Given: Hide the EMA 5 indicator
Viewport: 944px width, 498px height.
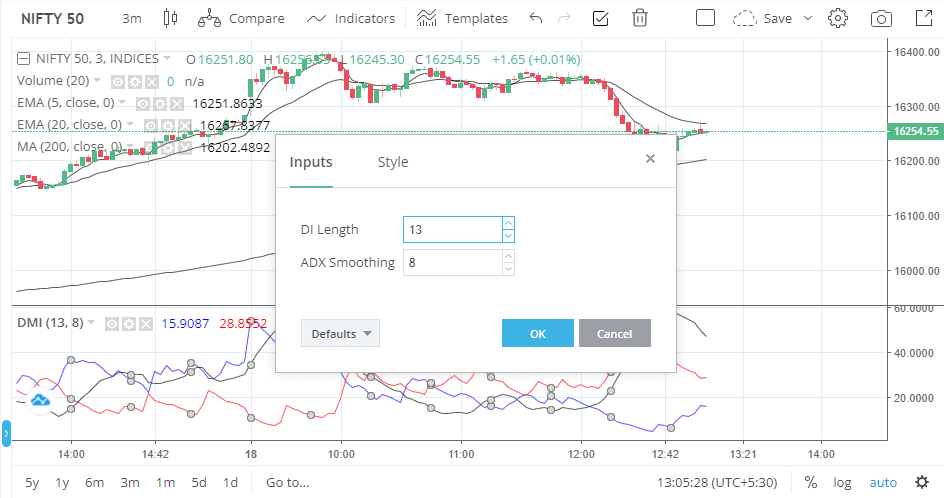Looking at the screenshot, I should 143,104.
